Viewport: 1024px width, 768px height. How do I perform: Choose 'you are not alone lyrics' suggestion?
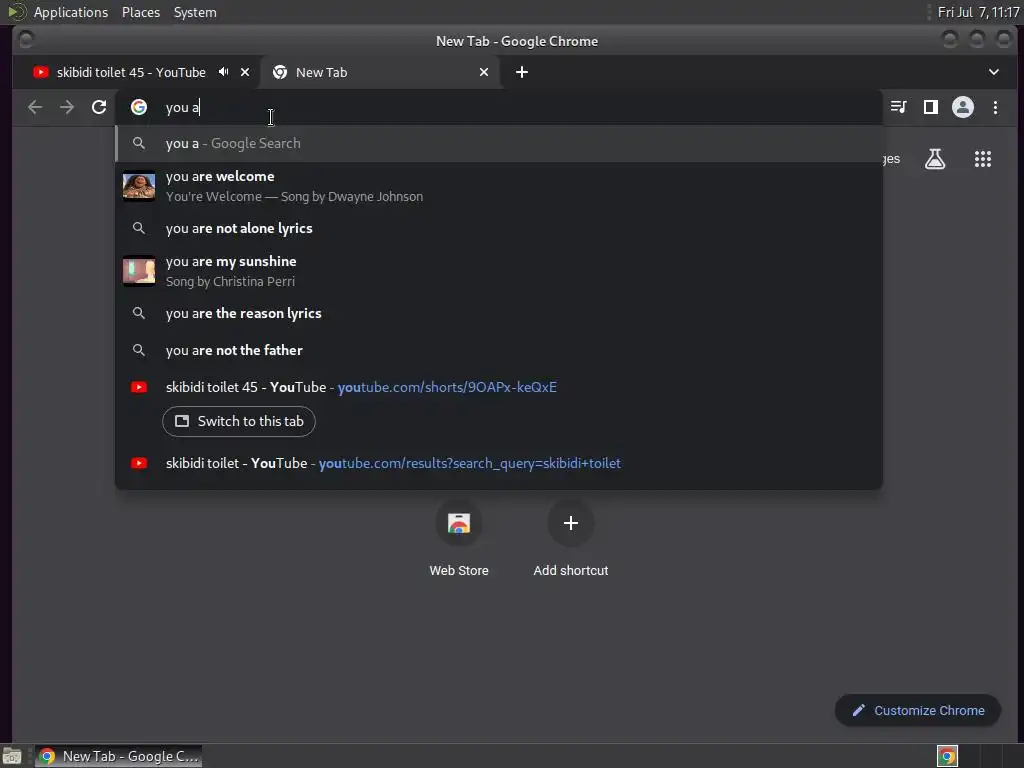tap(499, 228)
